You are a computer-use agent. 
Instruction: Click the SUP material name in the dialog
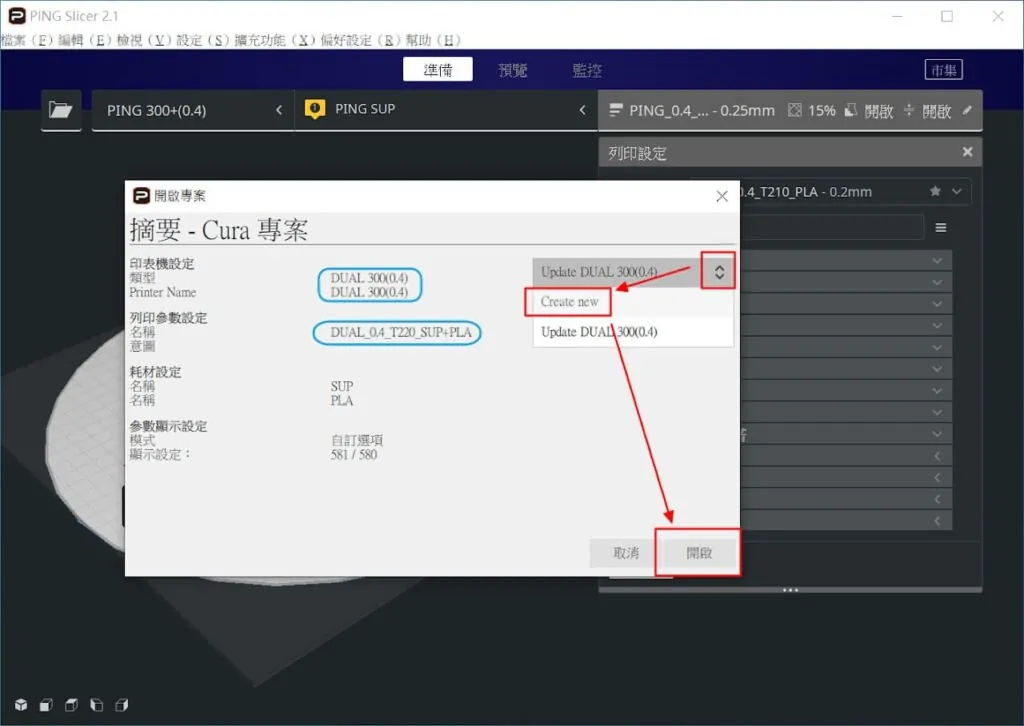coord(342,386)
